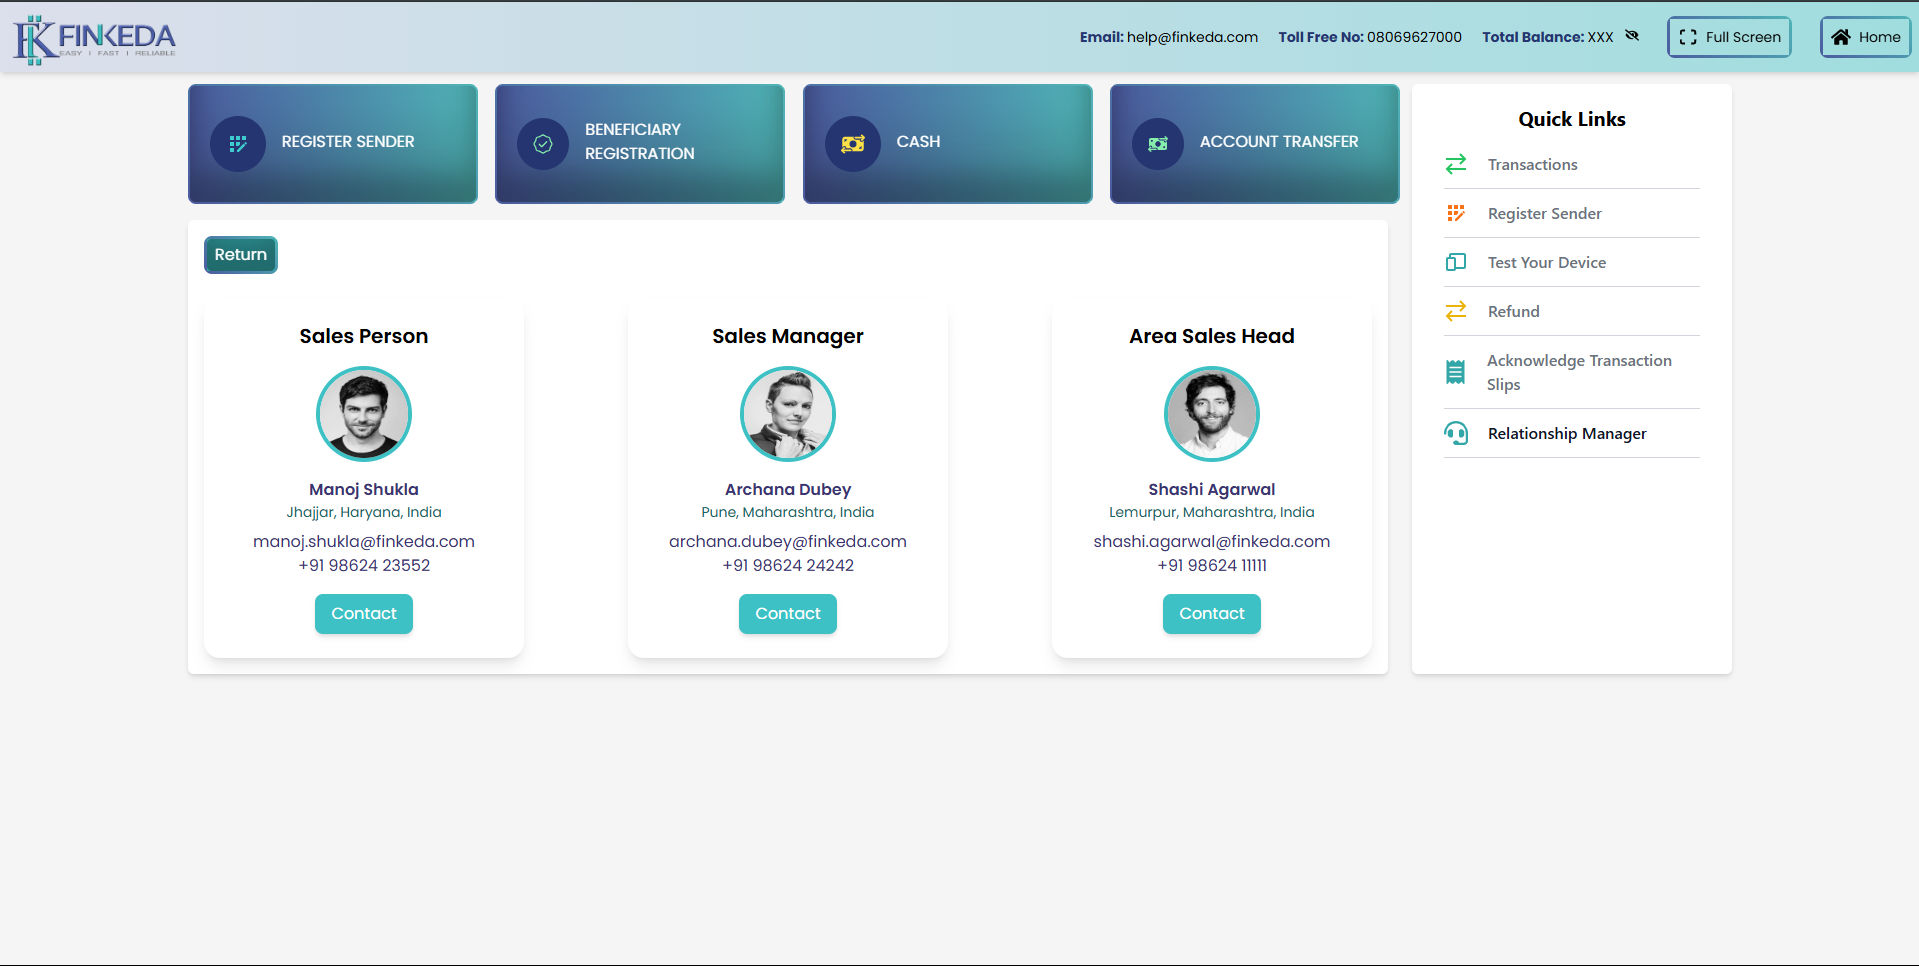
Task: Toggle the Total Balance visibility eye icon
Action: 1632,36
